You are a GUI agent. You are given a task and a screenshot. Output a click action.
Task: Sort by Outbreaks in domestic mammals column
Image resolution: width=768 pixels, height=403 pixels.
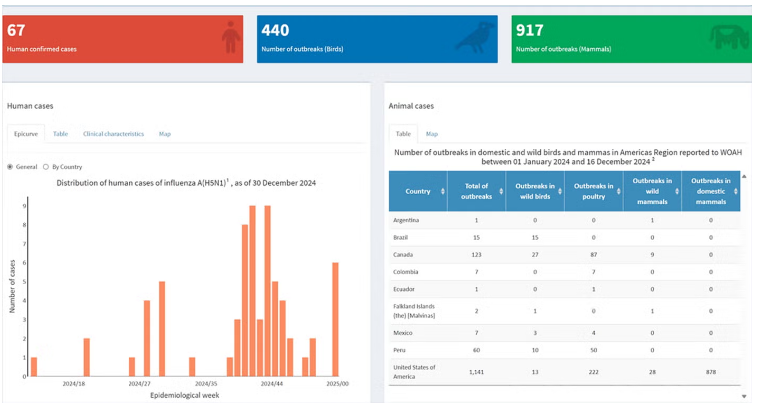pos(736,191)
